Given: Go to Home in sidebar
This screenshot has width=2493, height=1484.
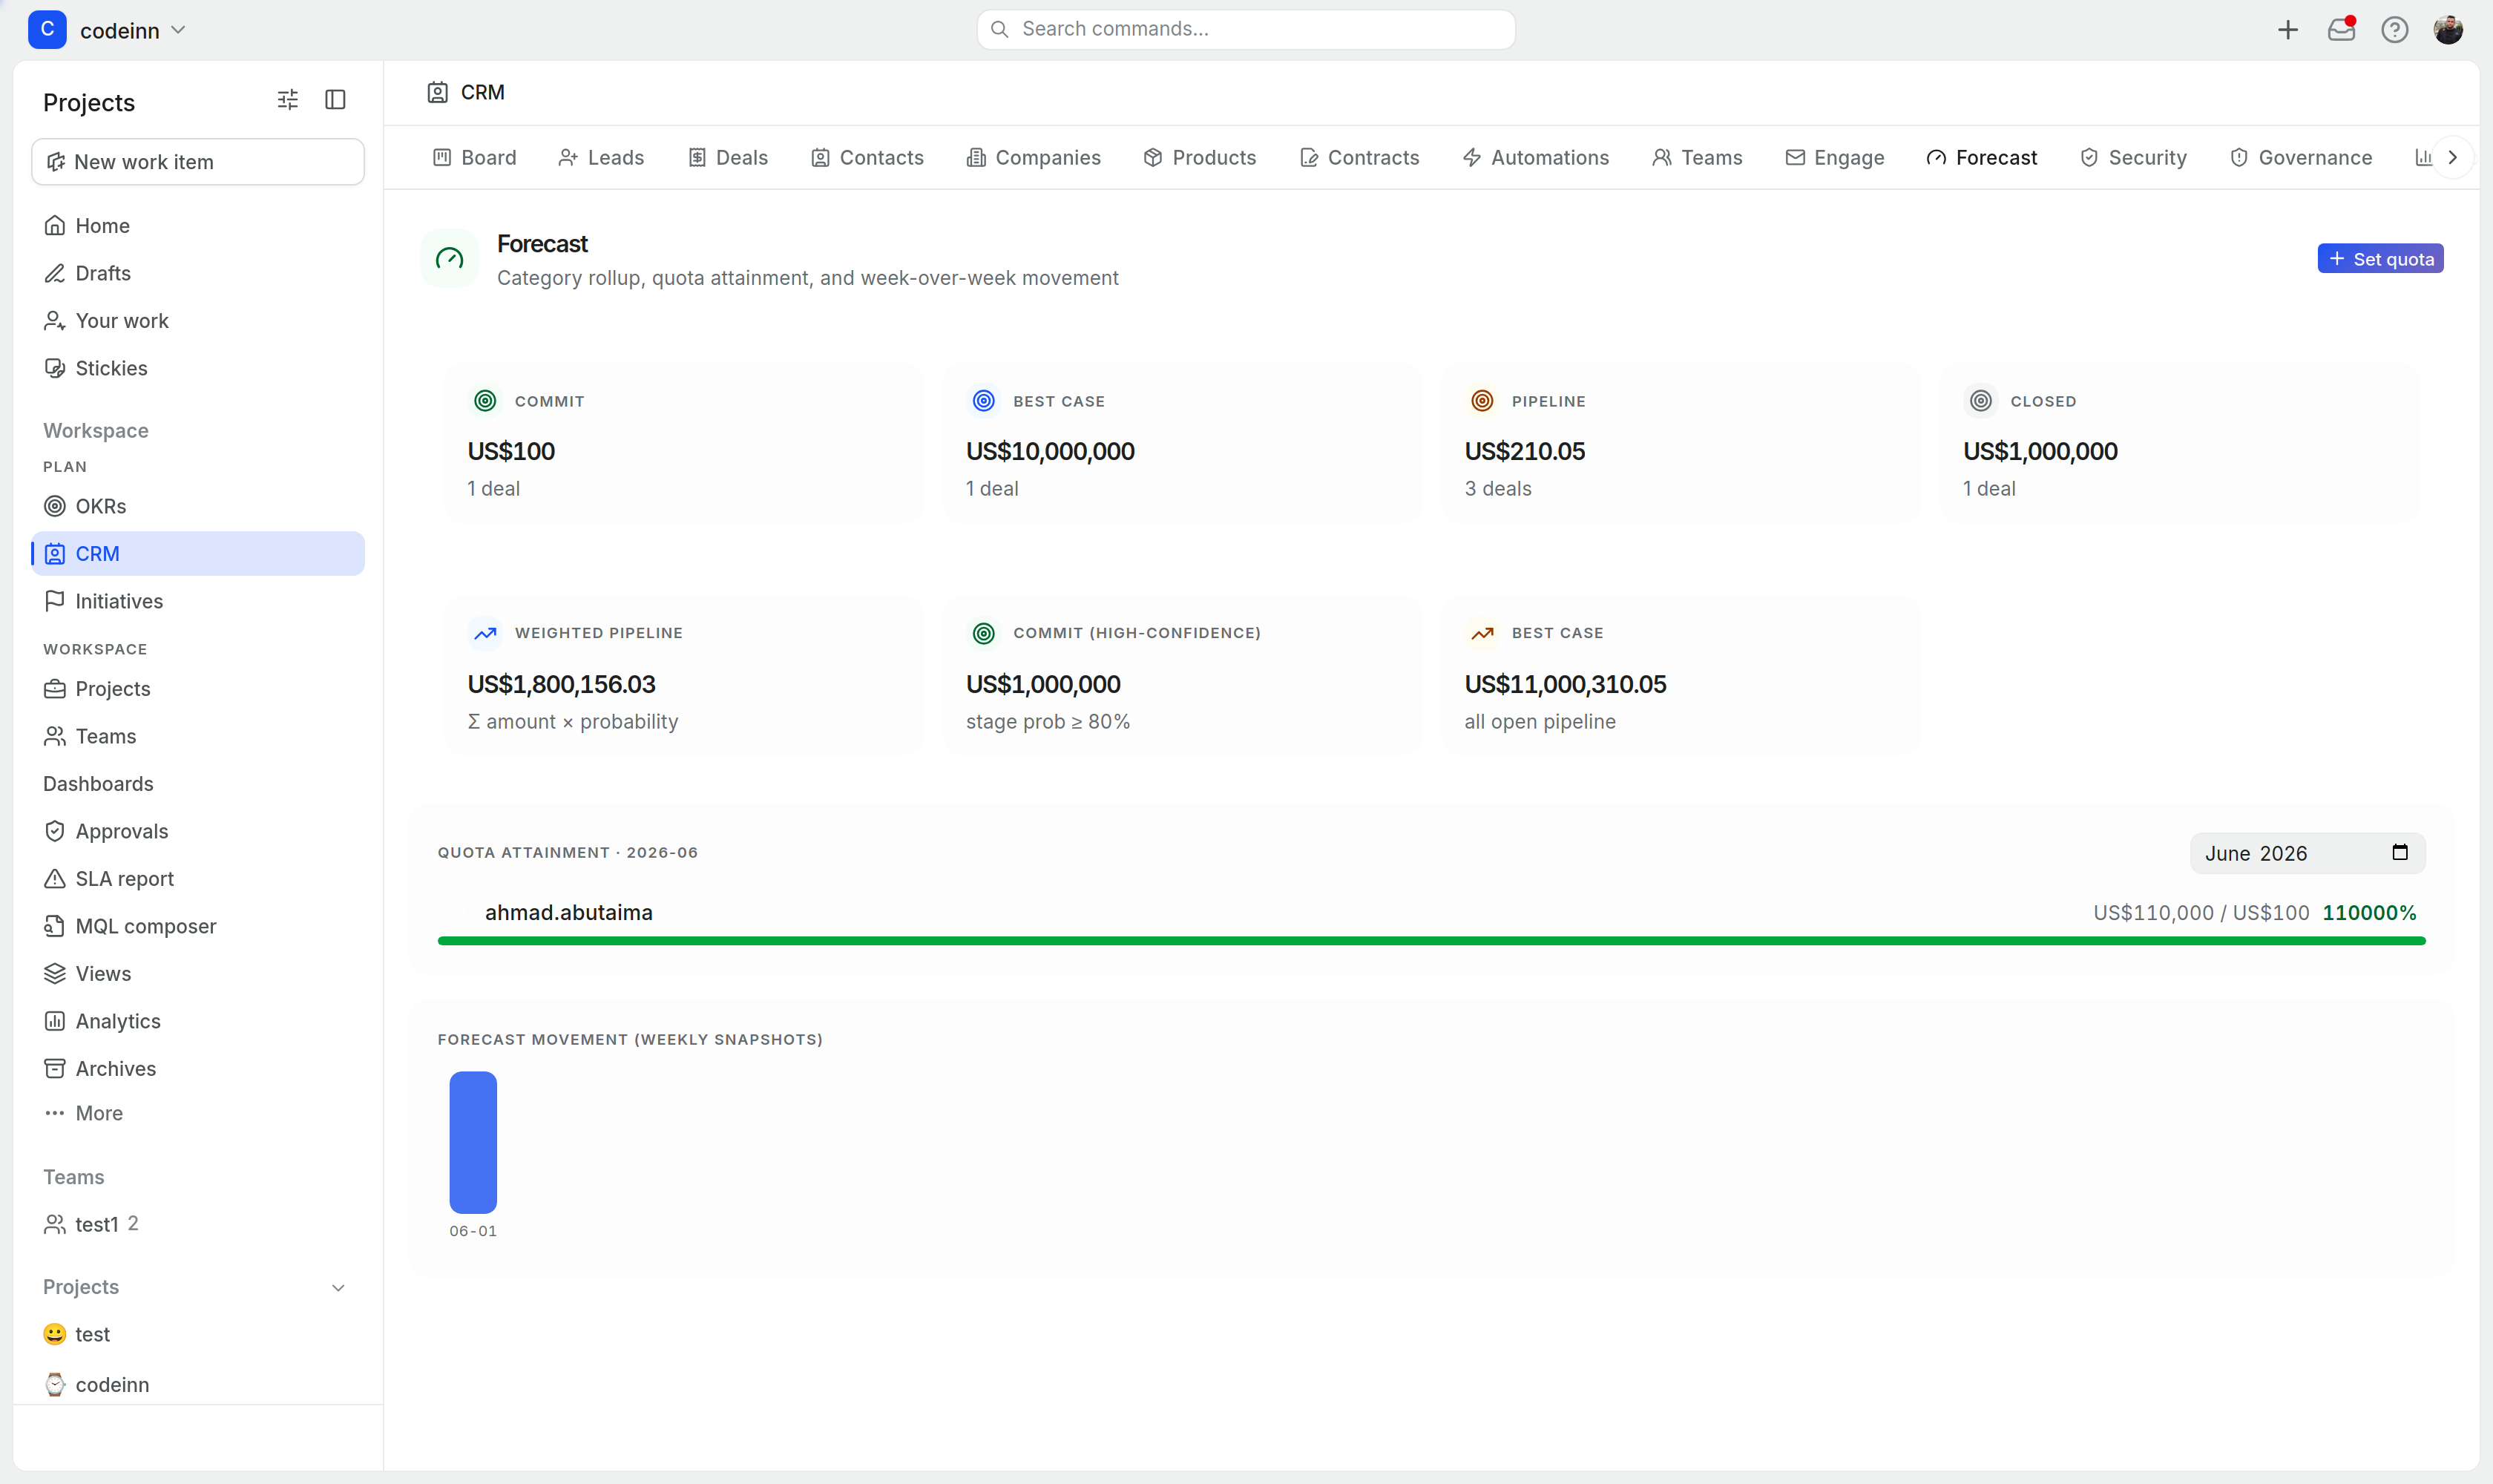Looking at the screenshot, I should click(198, 226).
